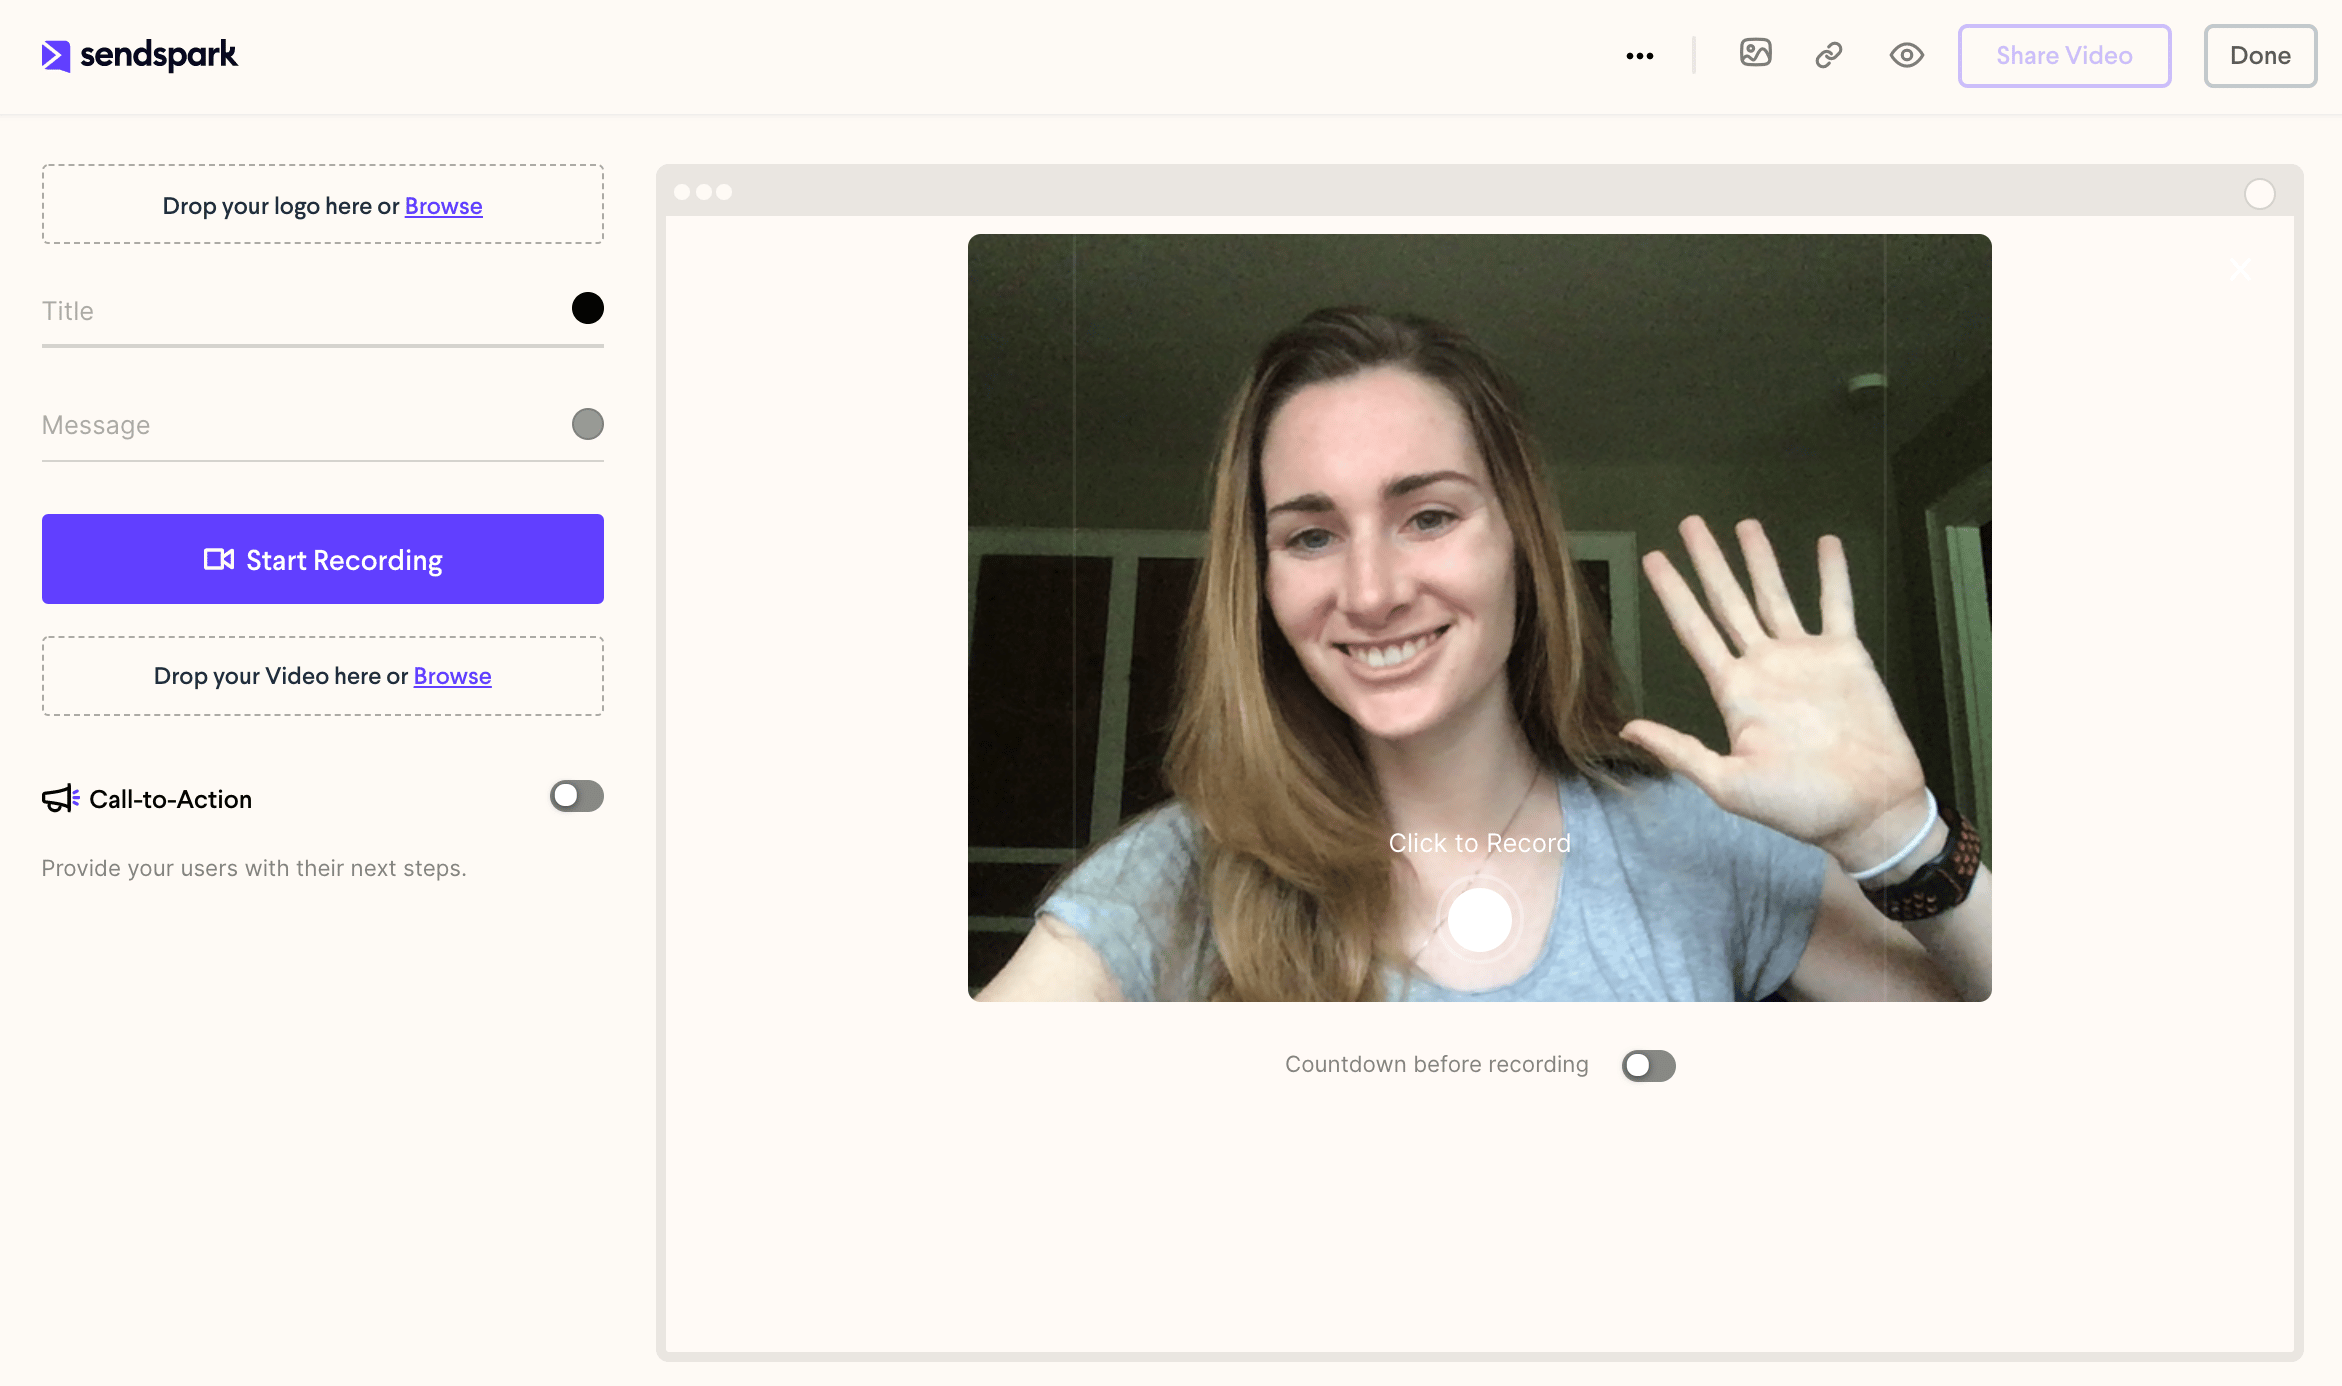Screen dimensions: 2342x1386
Task: Click the 'Click to Record' text
Action: click(1479, 843)
